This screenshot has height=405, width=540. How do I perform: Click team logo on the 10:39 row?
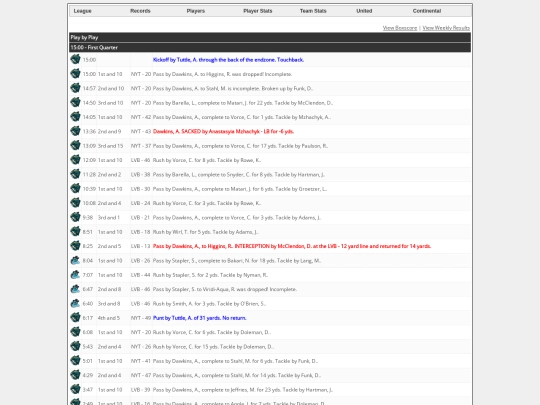(x=75, y=188)
